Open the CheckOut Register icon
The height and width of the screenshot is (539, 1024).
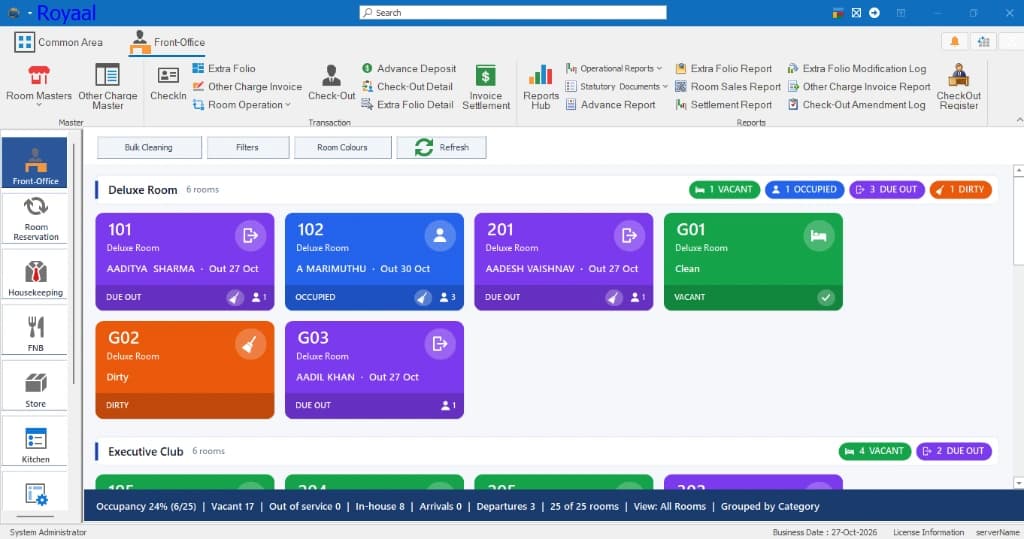(958, 74)
